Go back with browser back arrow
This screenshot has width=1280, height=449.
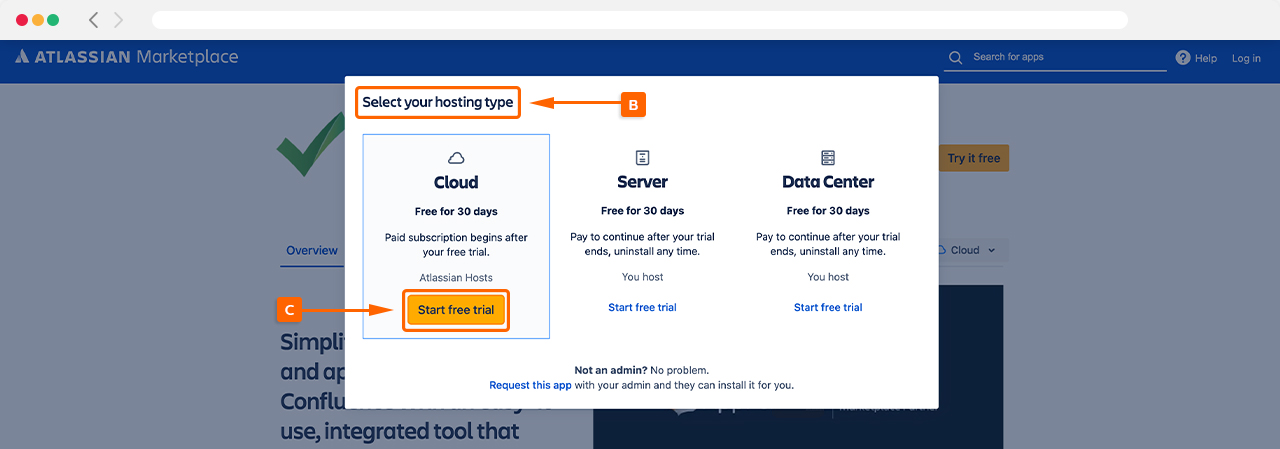pyautogui.click(x=94, y=20)
